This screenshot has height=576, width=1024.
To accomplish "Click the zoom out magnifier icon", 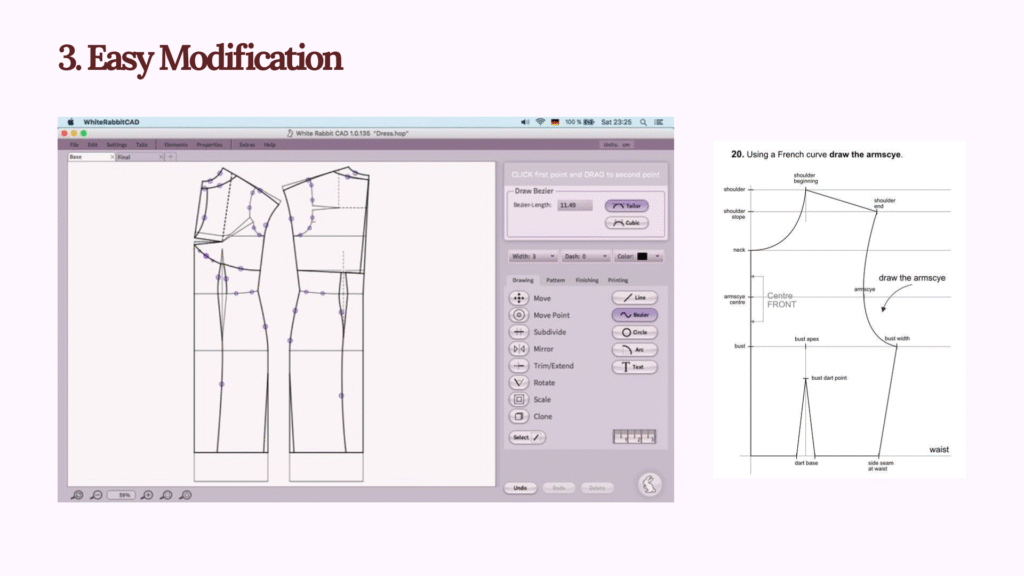I will 96,495.
